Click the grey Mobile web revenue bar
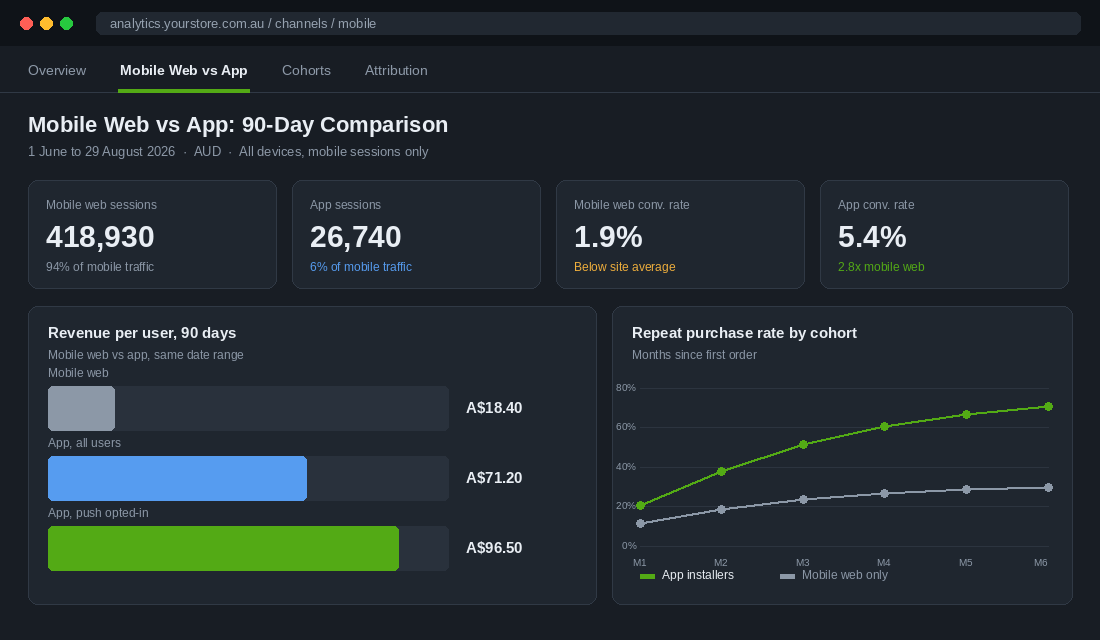The width and height of the screenshot is (1100, 640). 81,408
